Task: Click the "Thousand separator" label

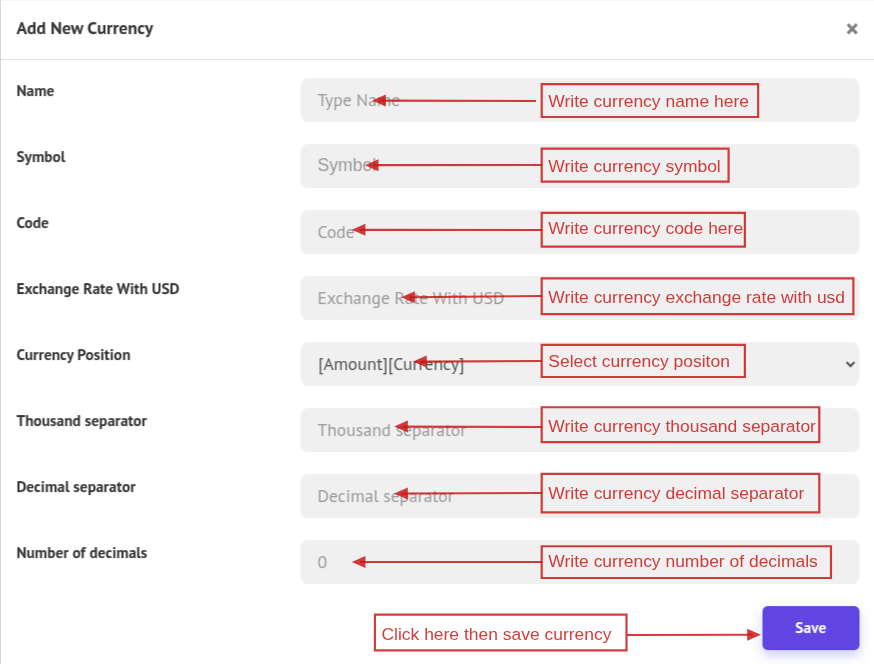Action: point(82,421)
